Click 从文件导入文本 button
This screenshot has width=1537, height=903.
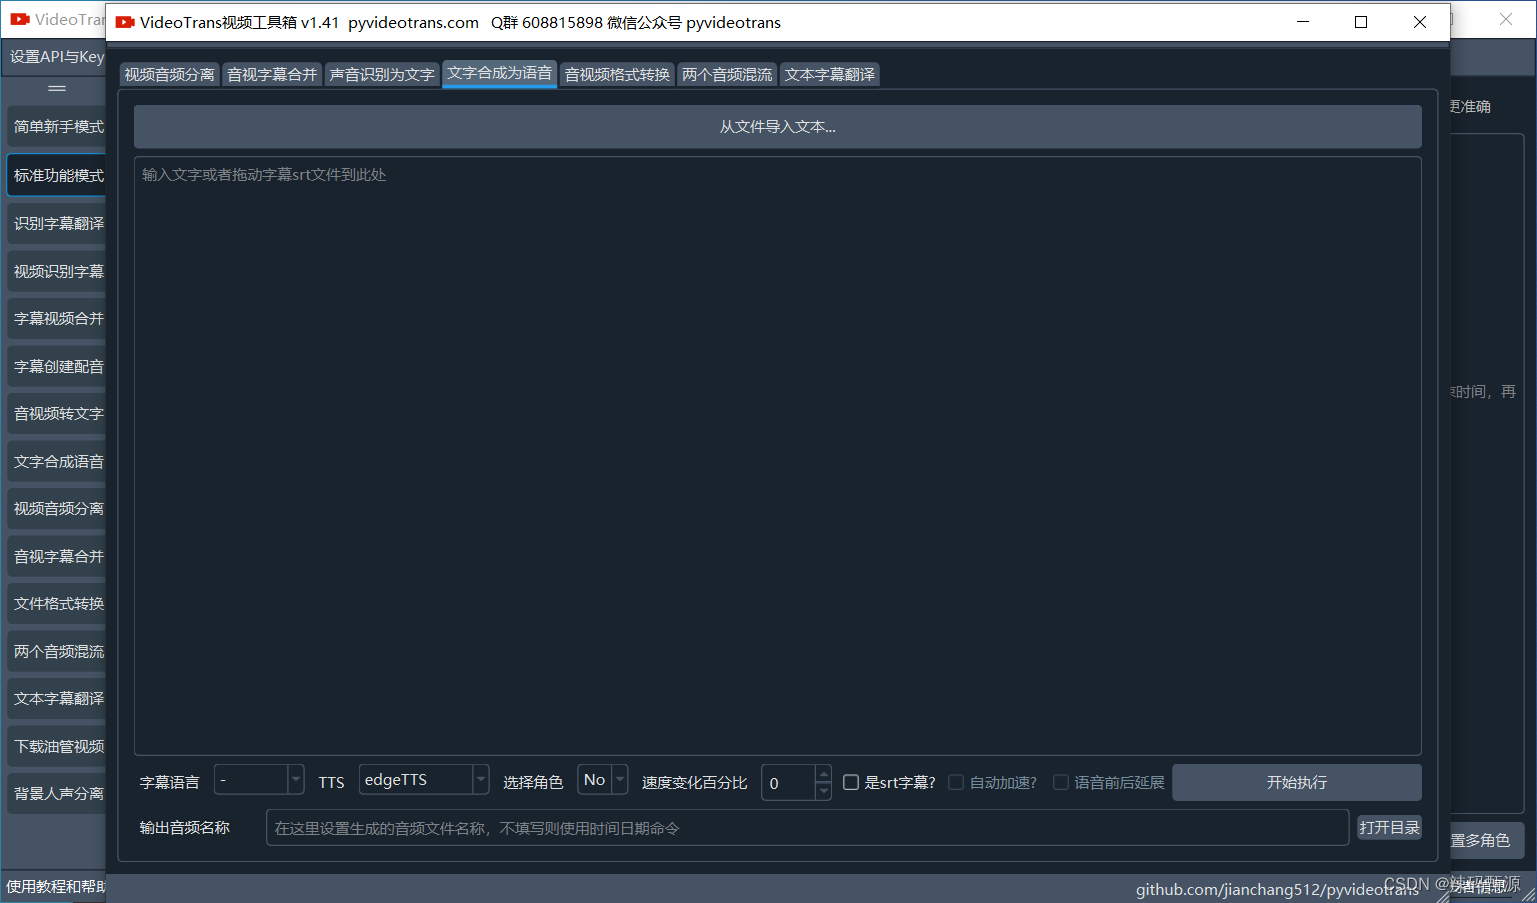tap(778, 127)
